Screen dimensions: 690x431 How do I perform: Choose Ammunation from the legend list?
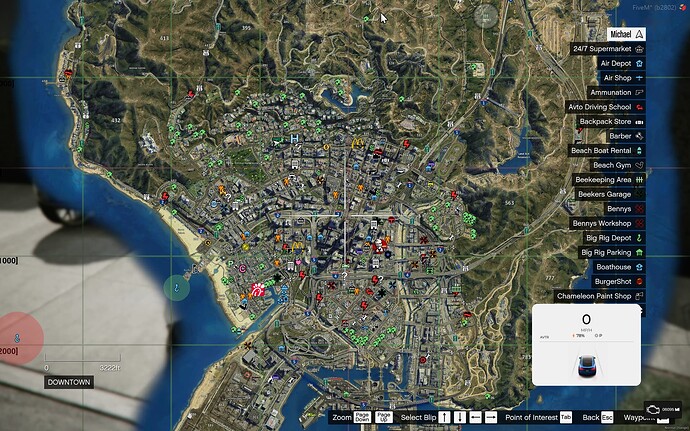click(616, 92)
